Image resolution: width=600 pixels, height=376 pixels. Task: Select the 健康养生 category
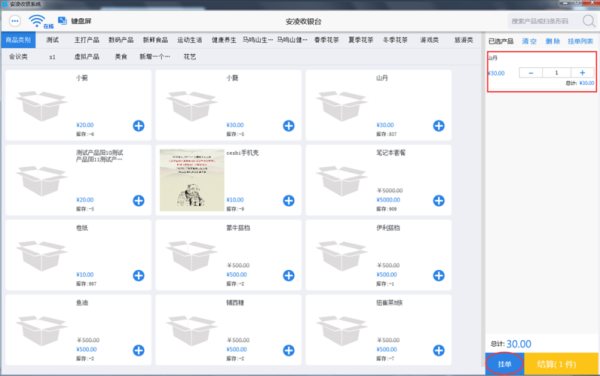pyautogui.click(x=224, y=40)
